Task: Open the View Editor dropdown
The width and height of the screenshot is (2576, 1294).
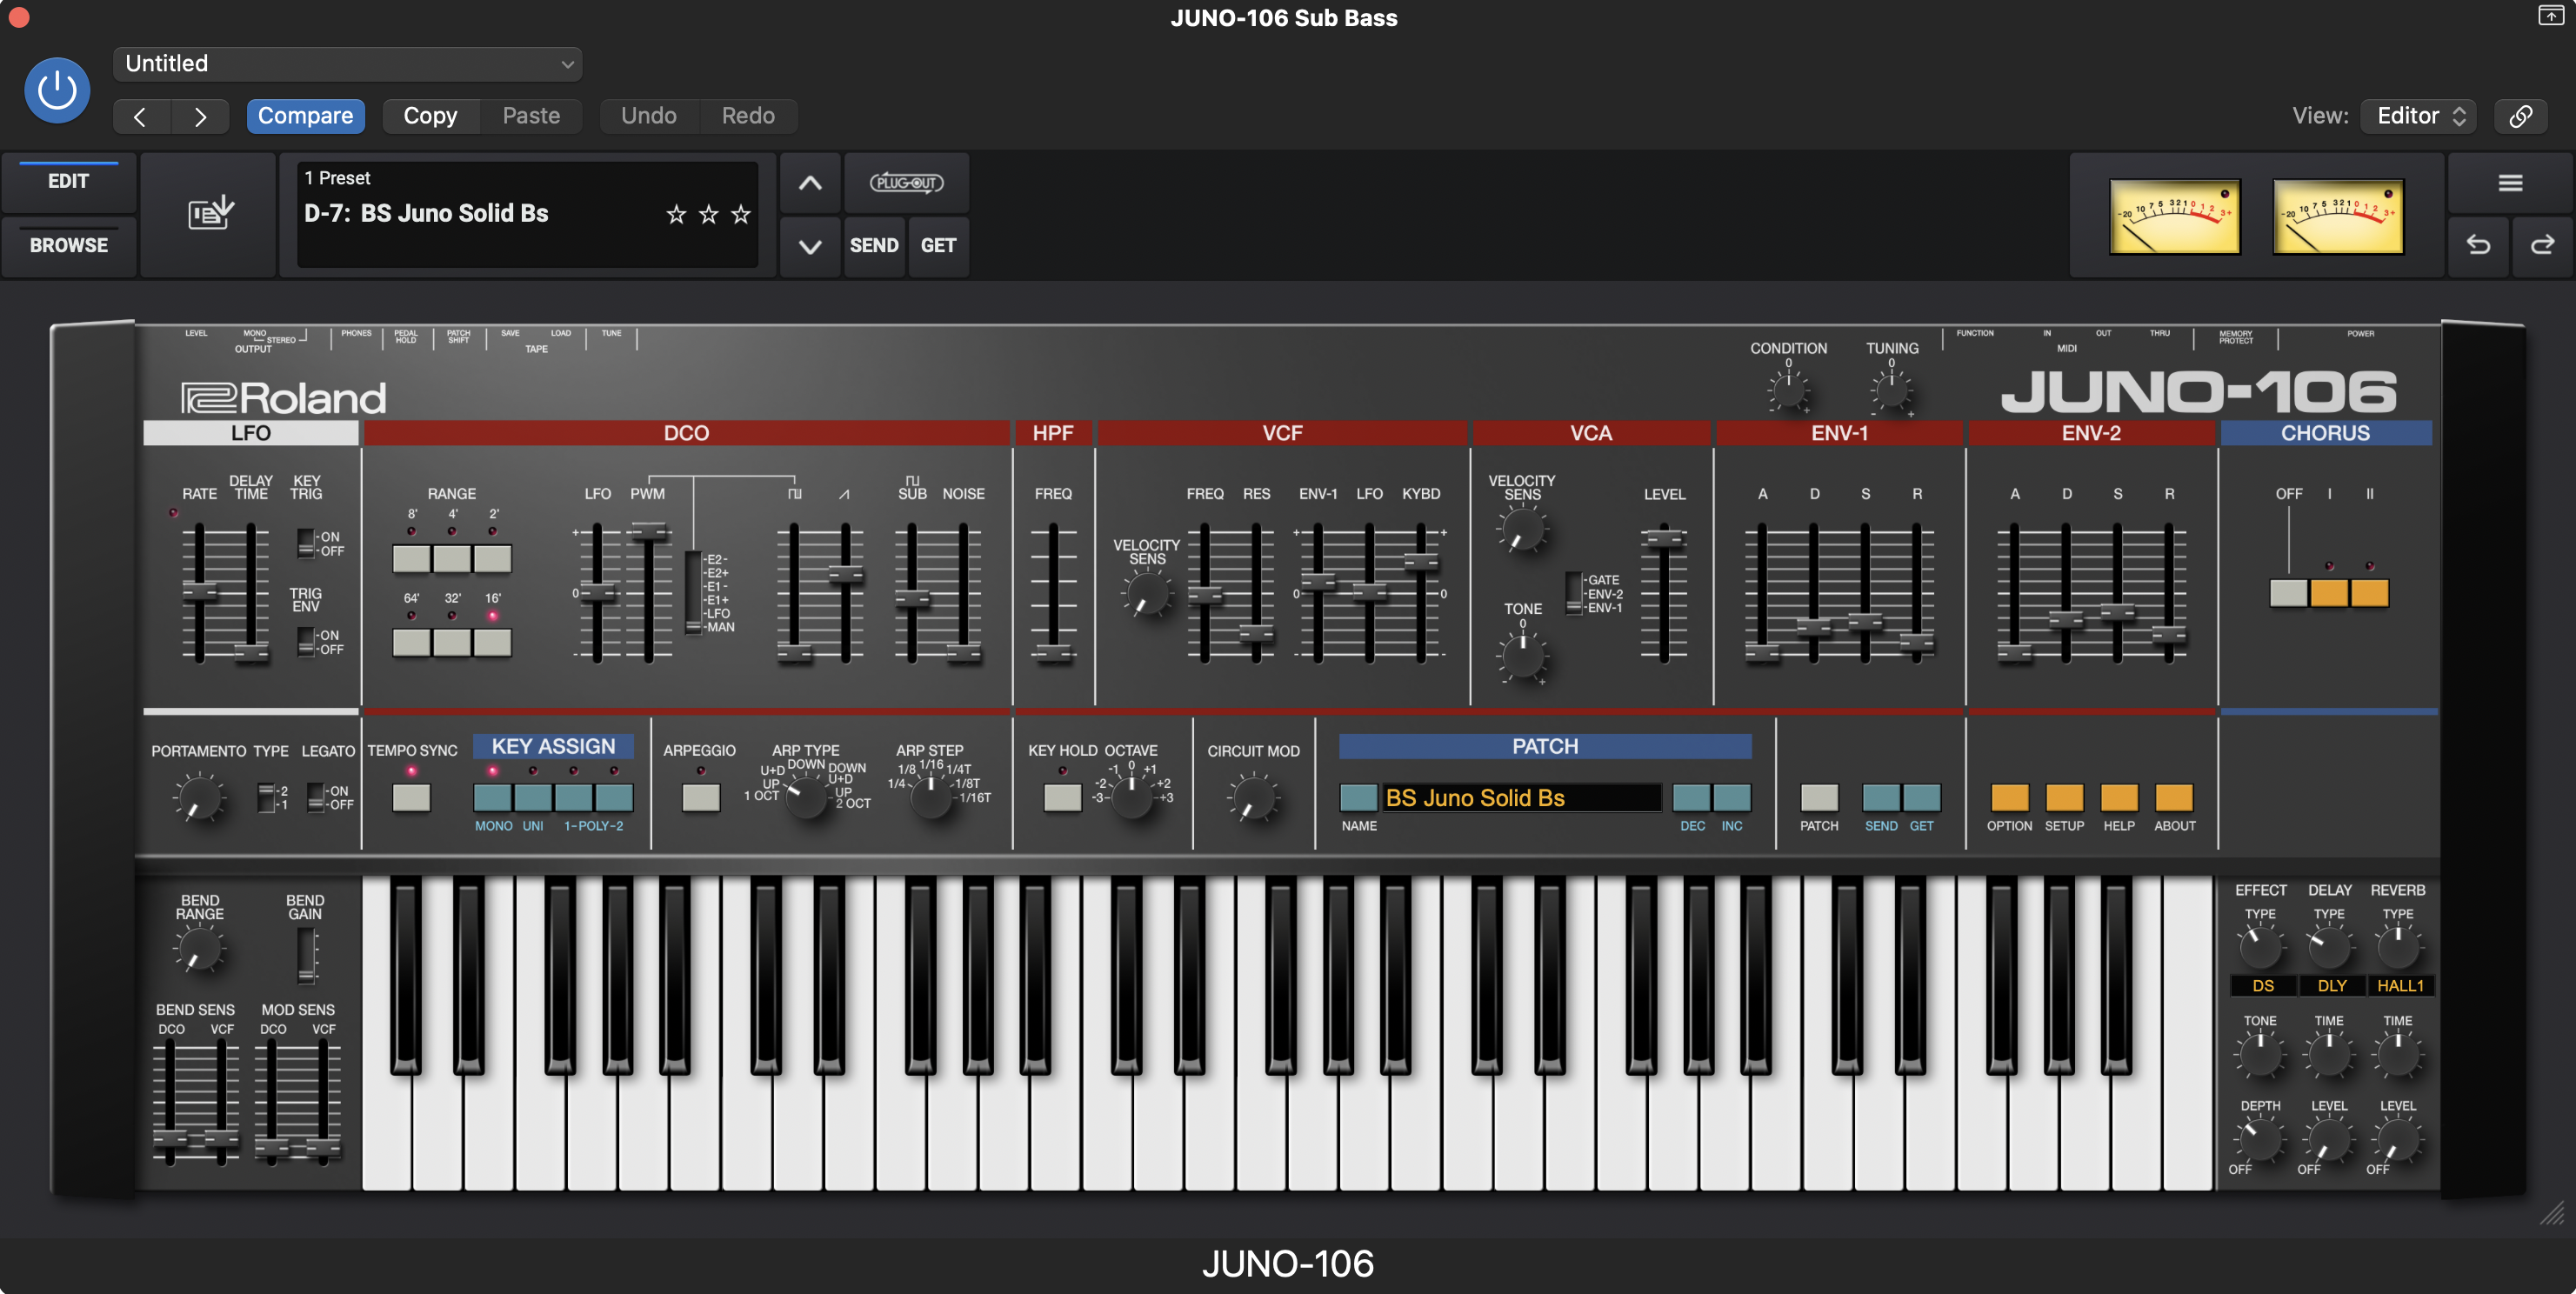Action: (2418, 116)
